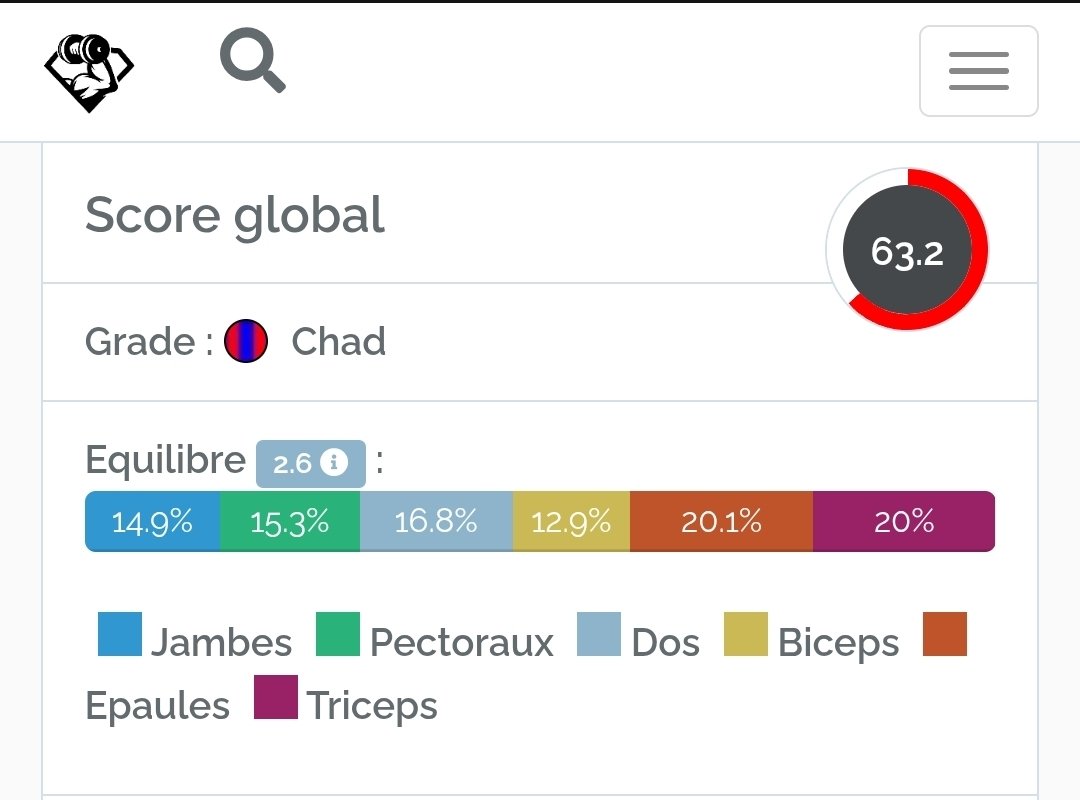Image resolution: width=1080 pixels, height=800 pixels.
Task: Select the 12.9% yellow bar segment
Action: 571,521
